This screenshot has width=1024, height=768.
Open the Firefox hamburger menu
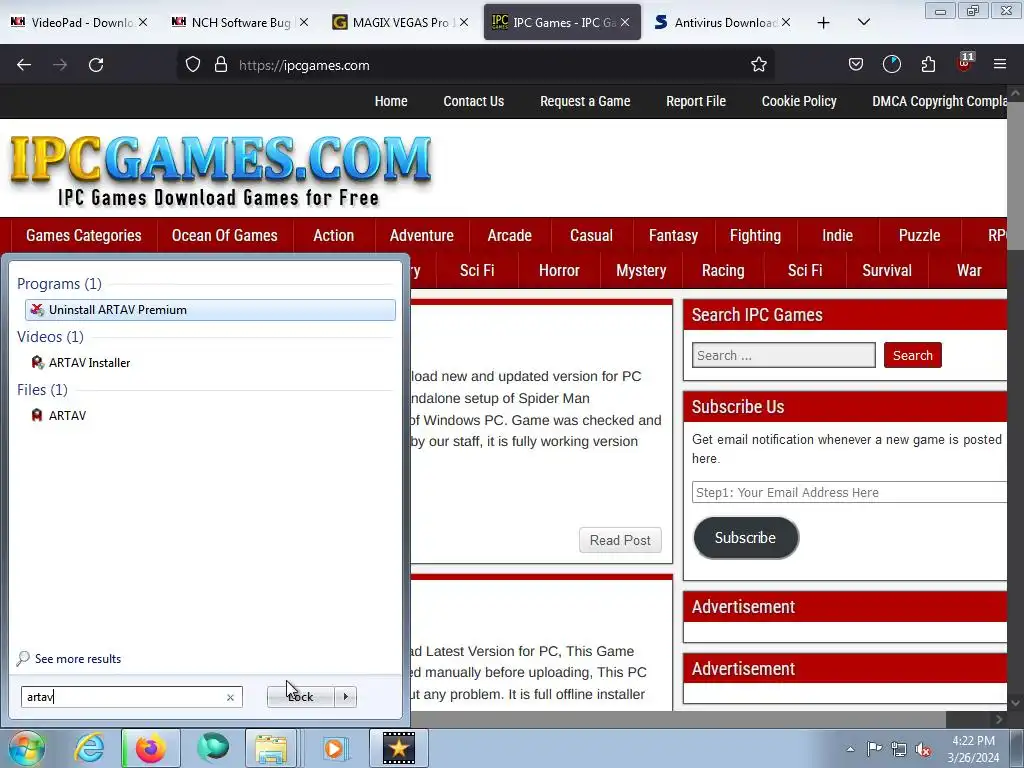click(x=1000, y=65)
